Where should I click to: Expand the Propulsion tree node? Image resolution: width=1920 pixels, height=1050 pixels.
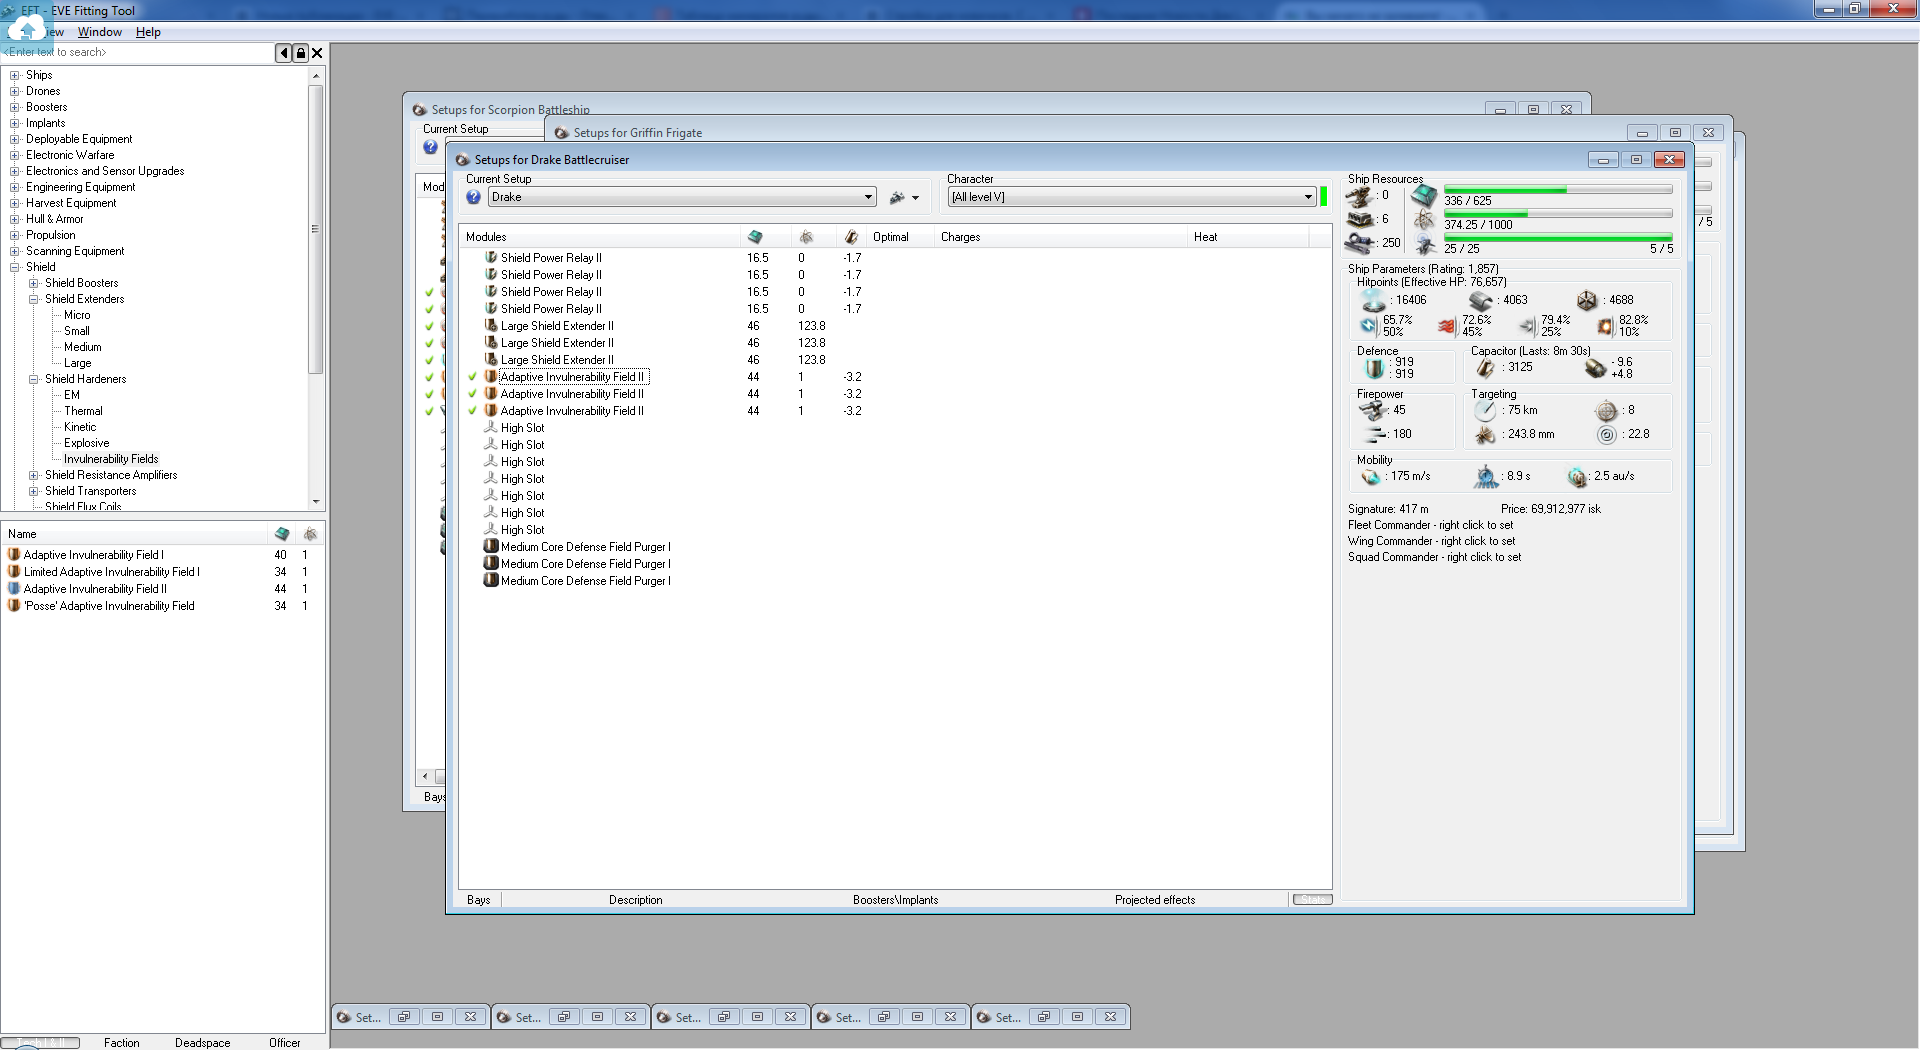click(14, 235)
